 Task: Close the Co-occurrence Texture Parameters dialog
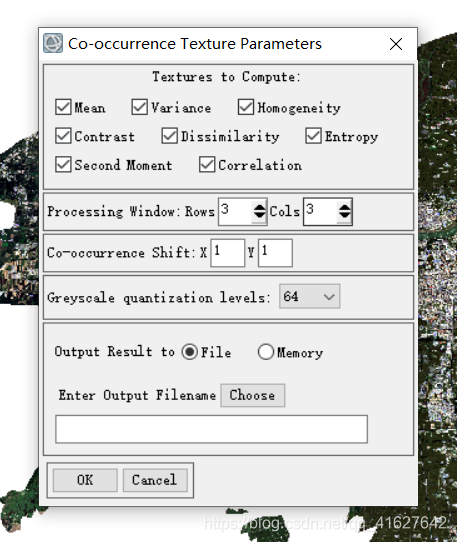pyautogui.click(x=396, y=44)
